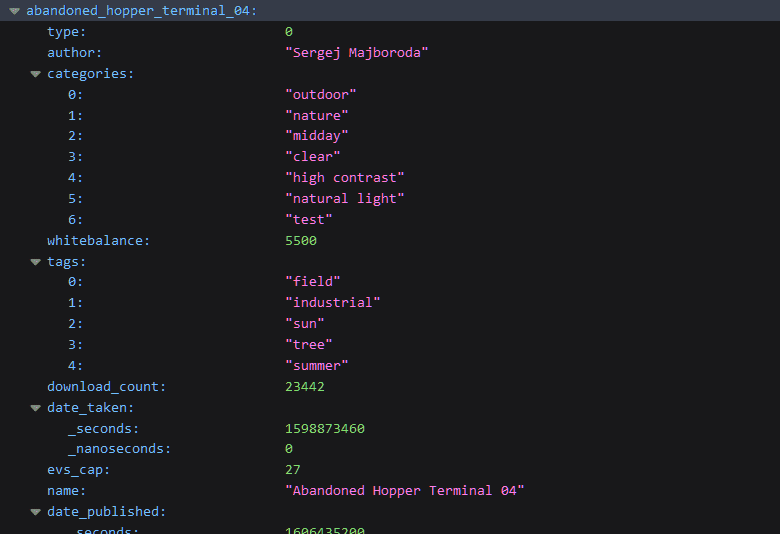Click the "Abandoned Hopper Terminal 04" name value
Viewport: 780px width, 534px height.
pyautogui.click(x=405, y=491)
